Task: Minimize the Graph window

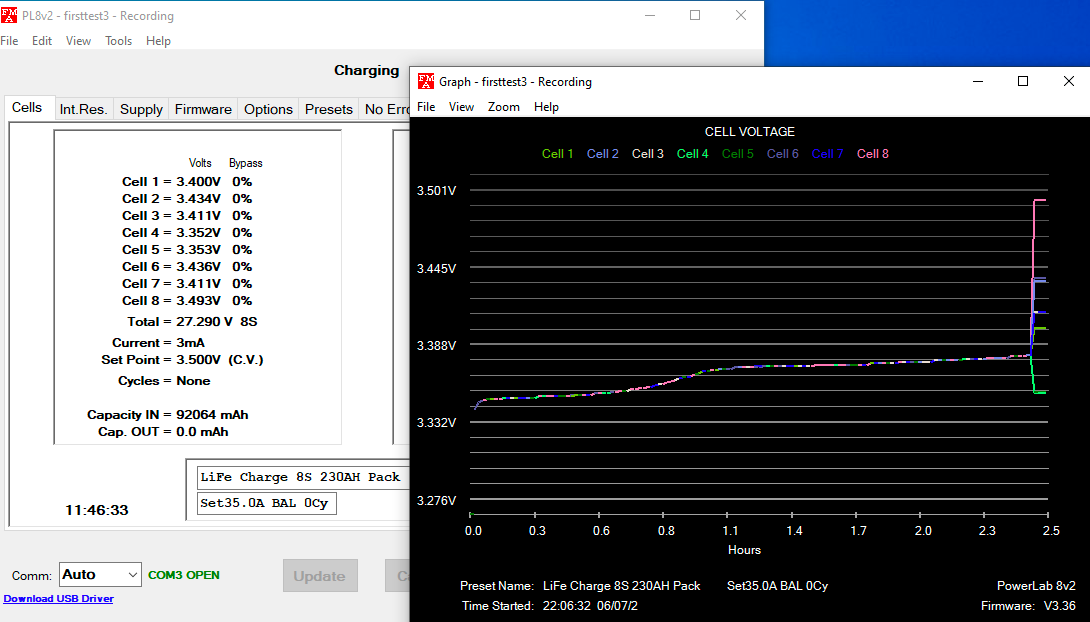Action: pyautogui.click(x=976, y=81)
